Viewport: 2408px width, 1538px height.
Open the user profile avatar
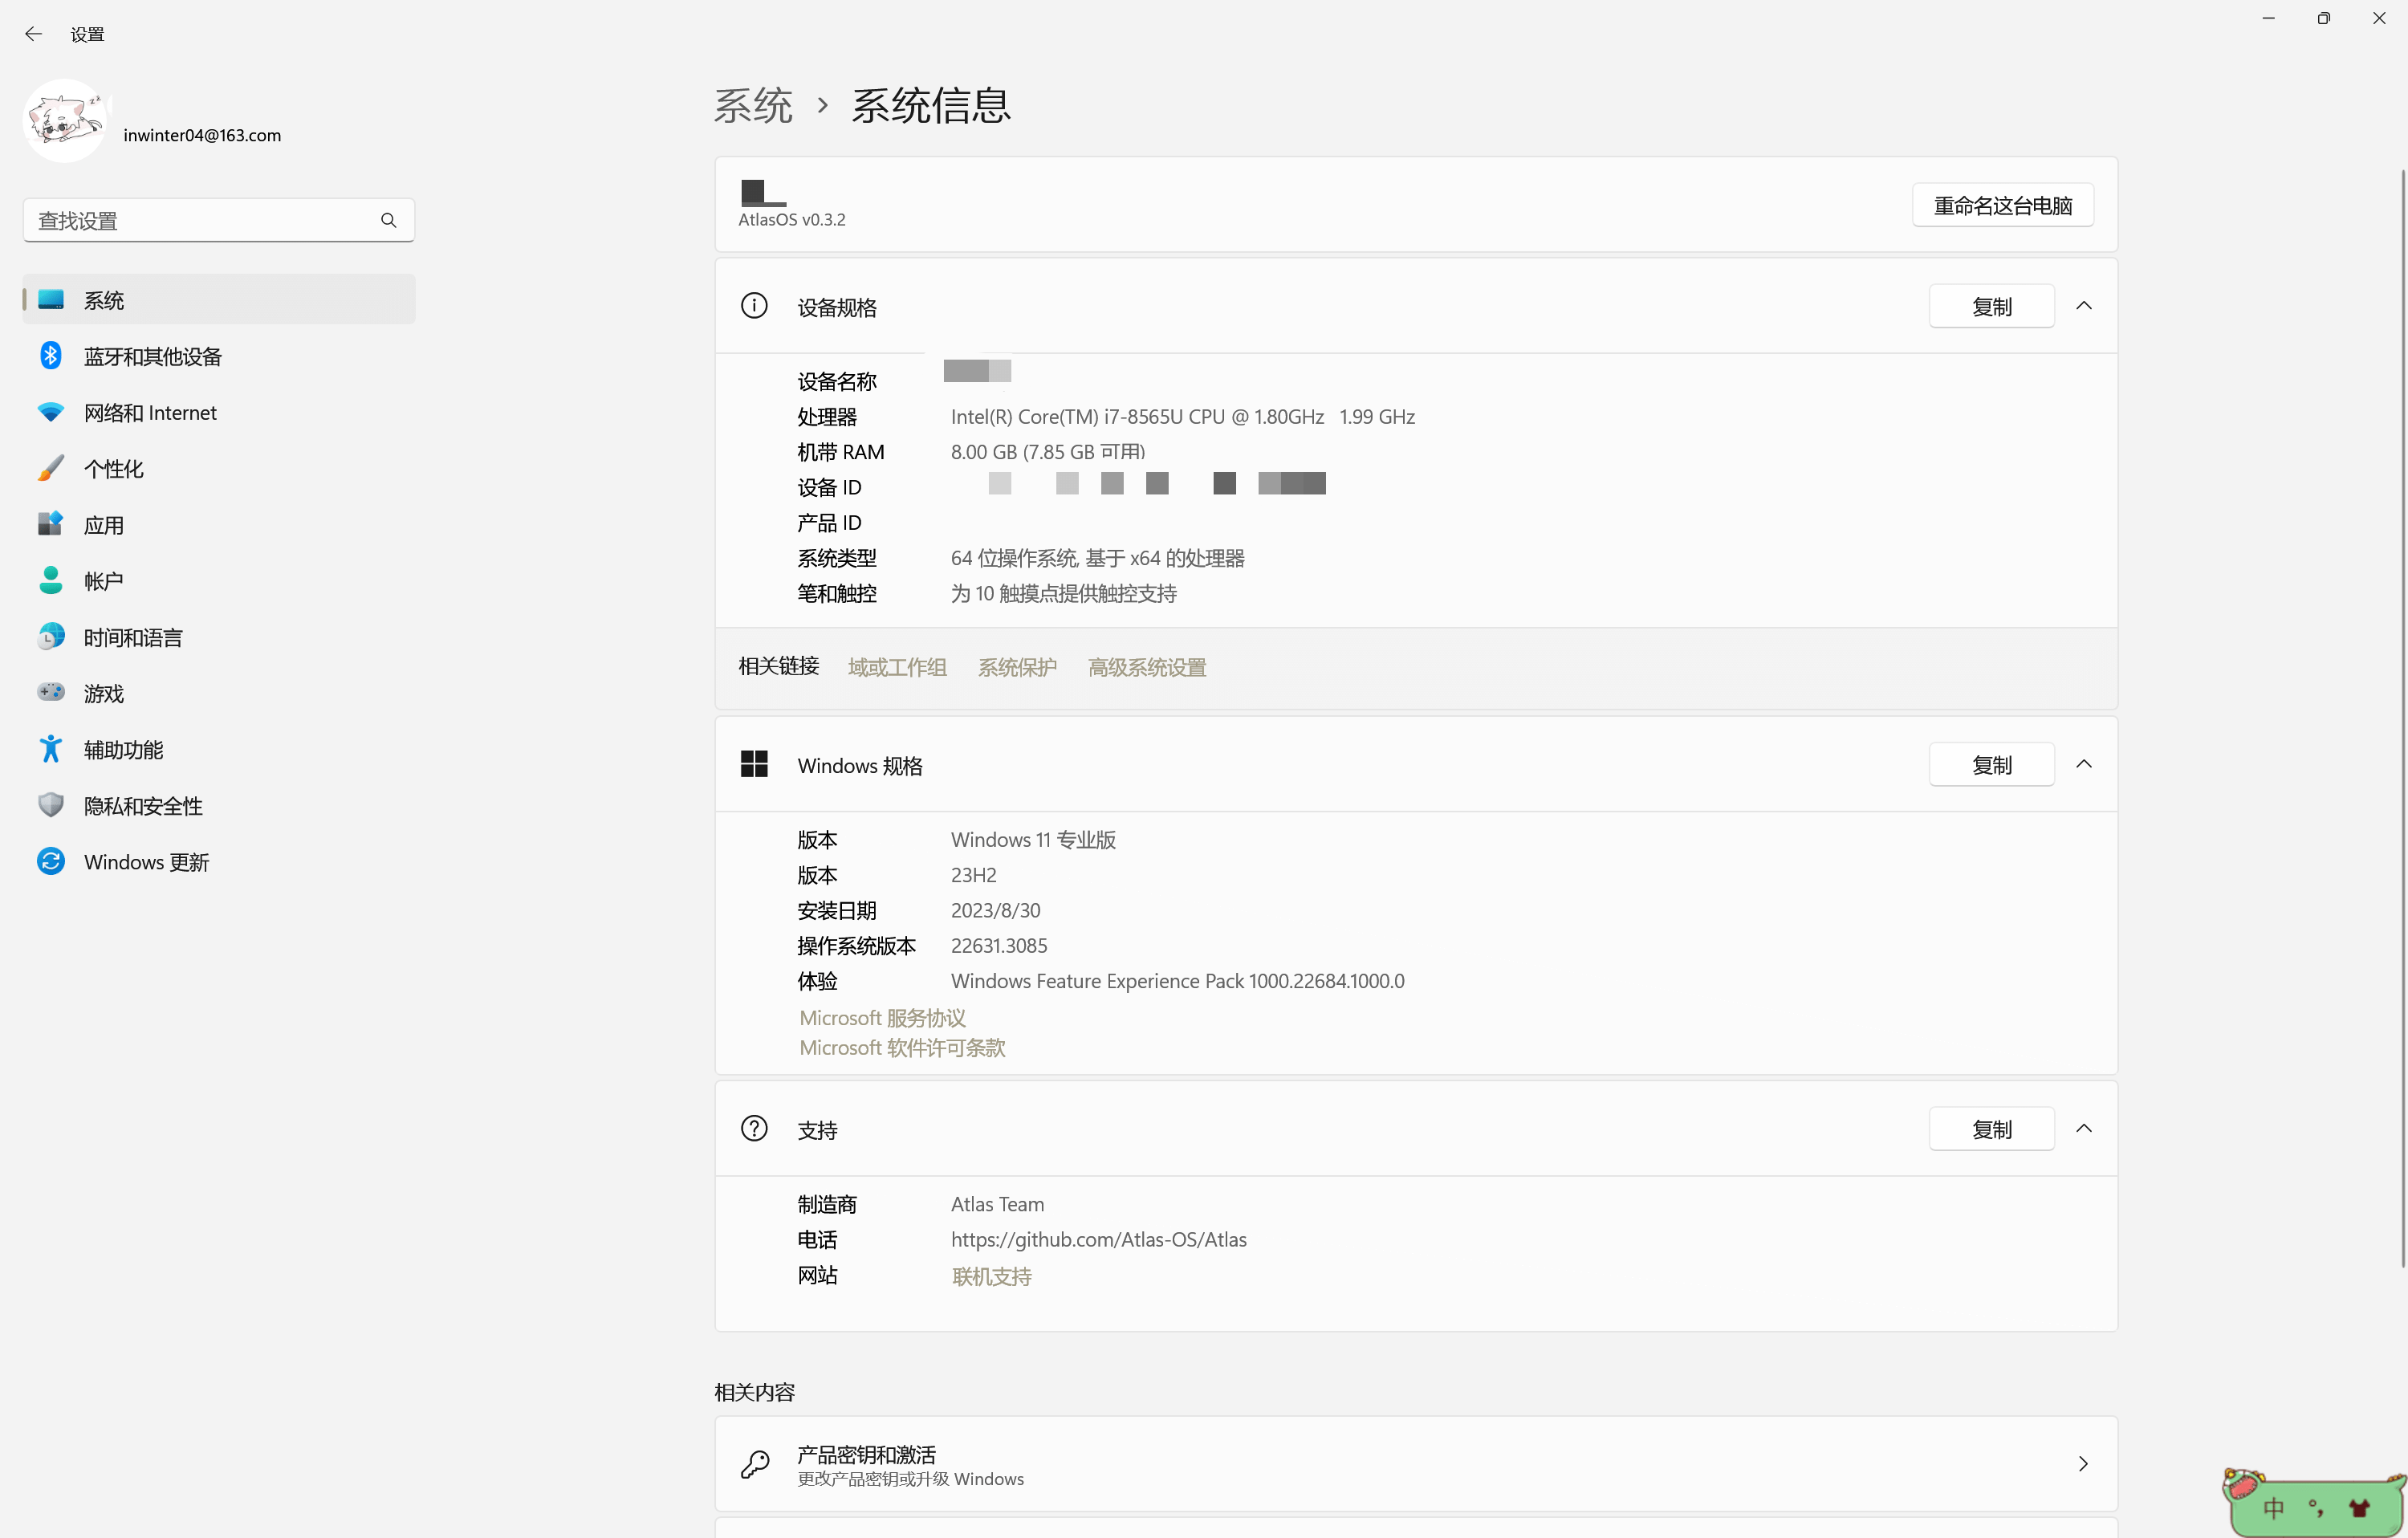point(65,122)
